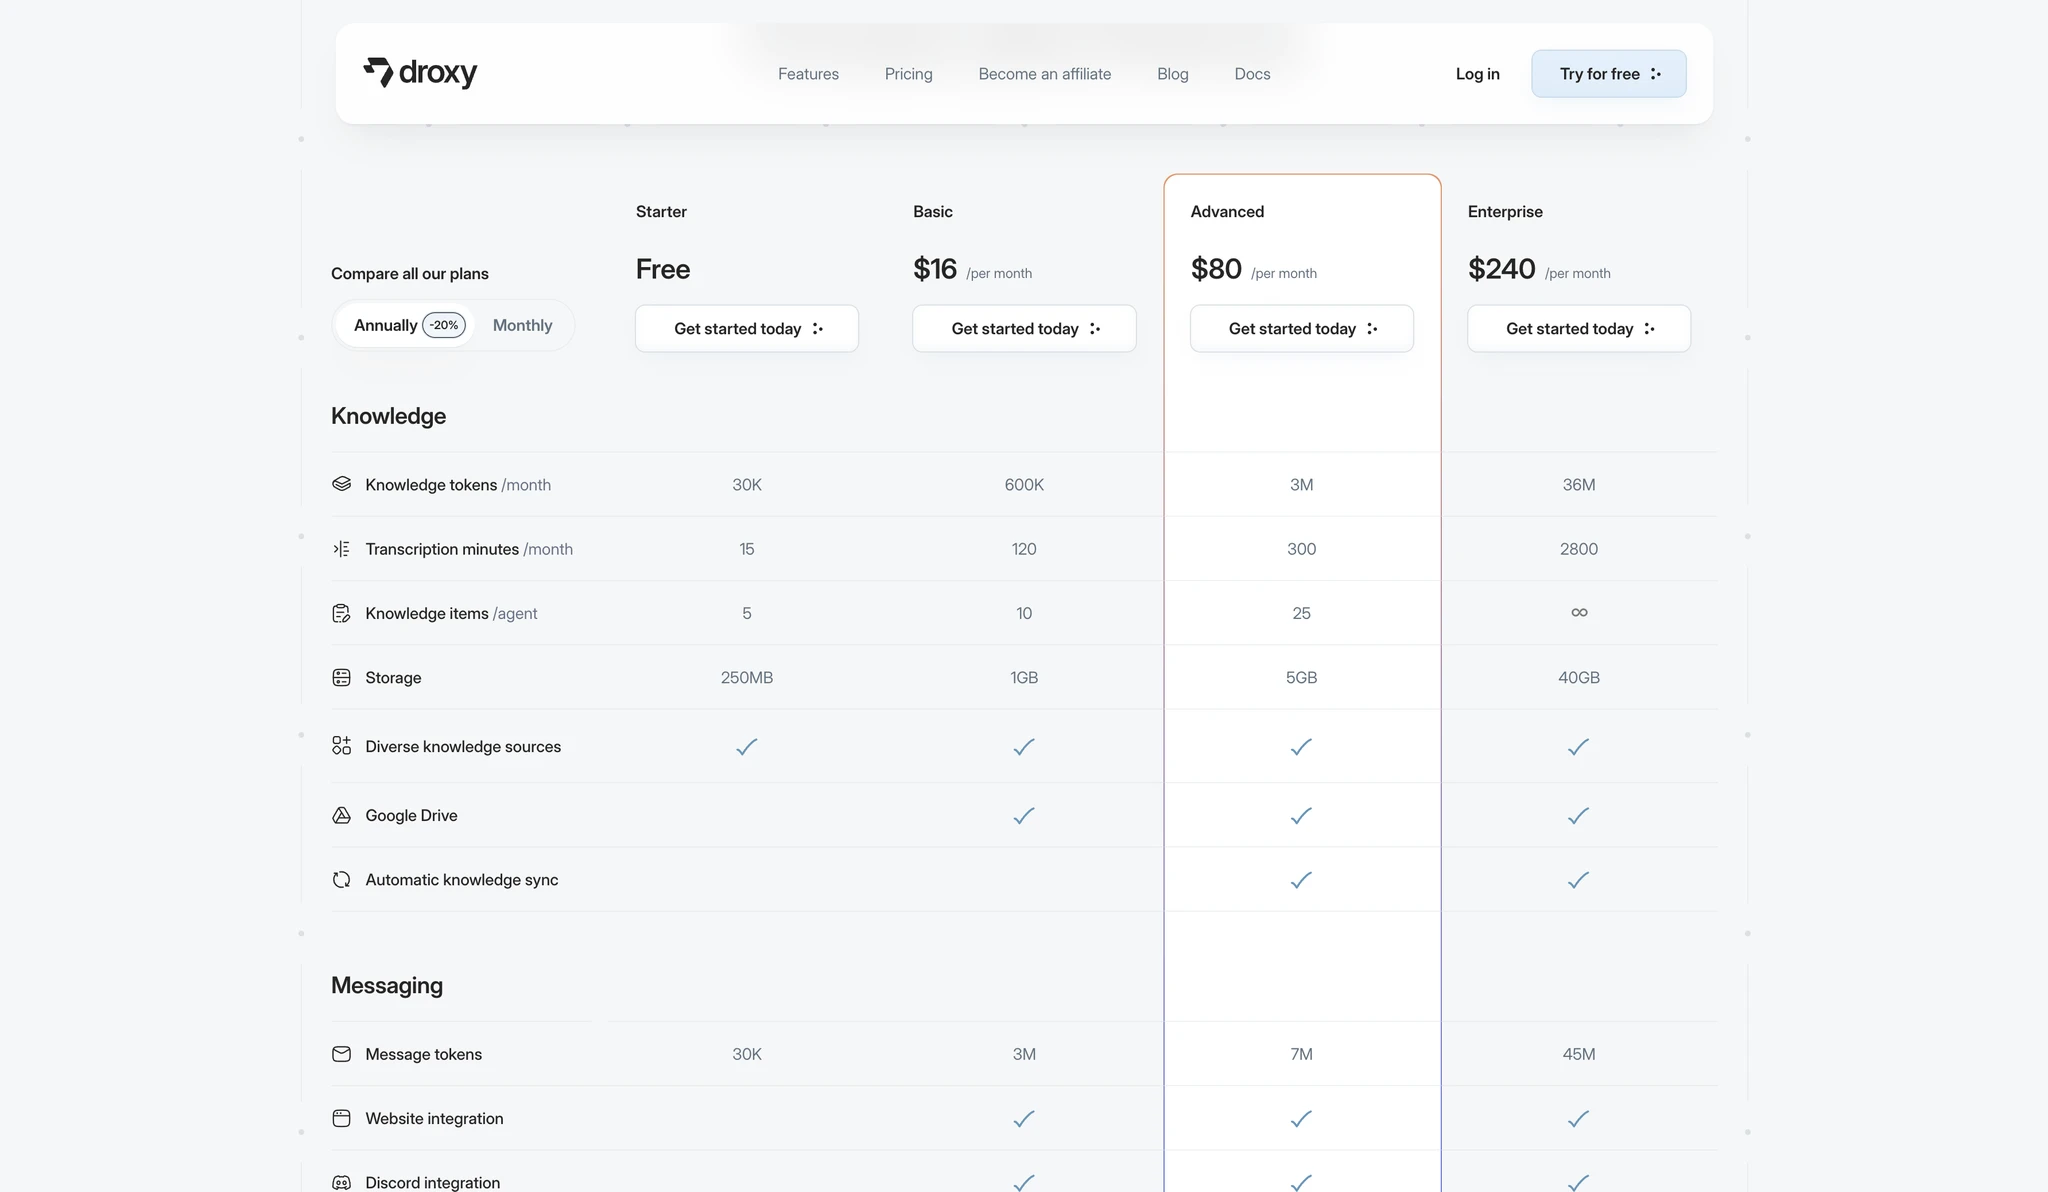Click the Transcription minutes icon
Image resolution: width=2048 pixels, height=1192 pixels.
tap(341, 549)
